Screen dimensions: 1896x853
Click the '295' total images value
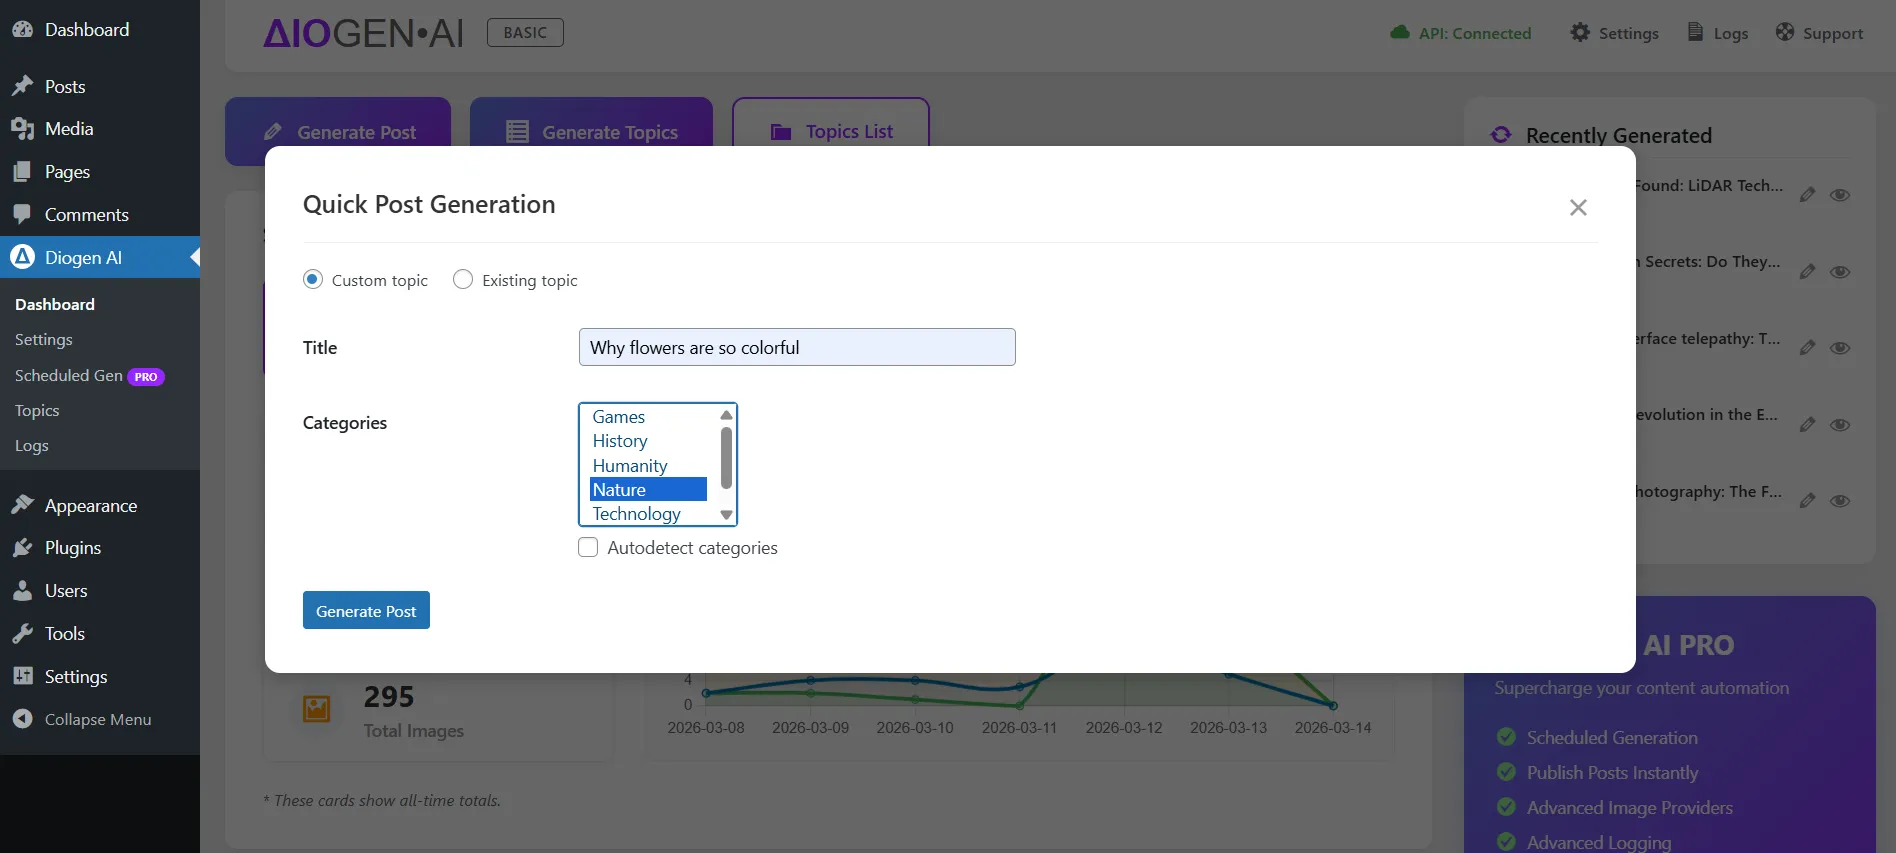tap(389, 696)
